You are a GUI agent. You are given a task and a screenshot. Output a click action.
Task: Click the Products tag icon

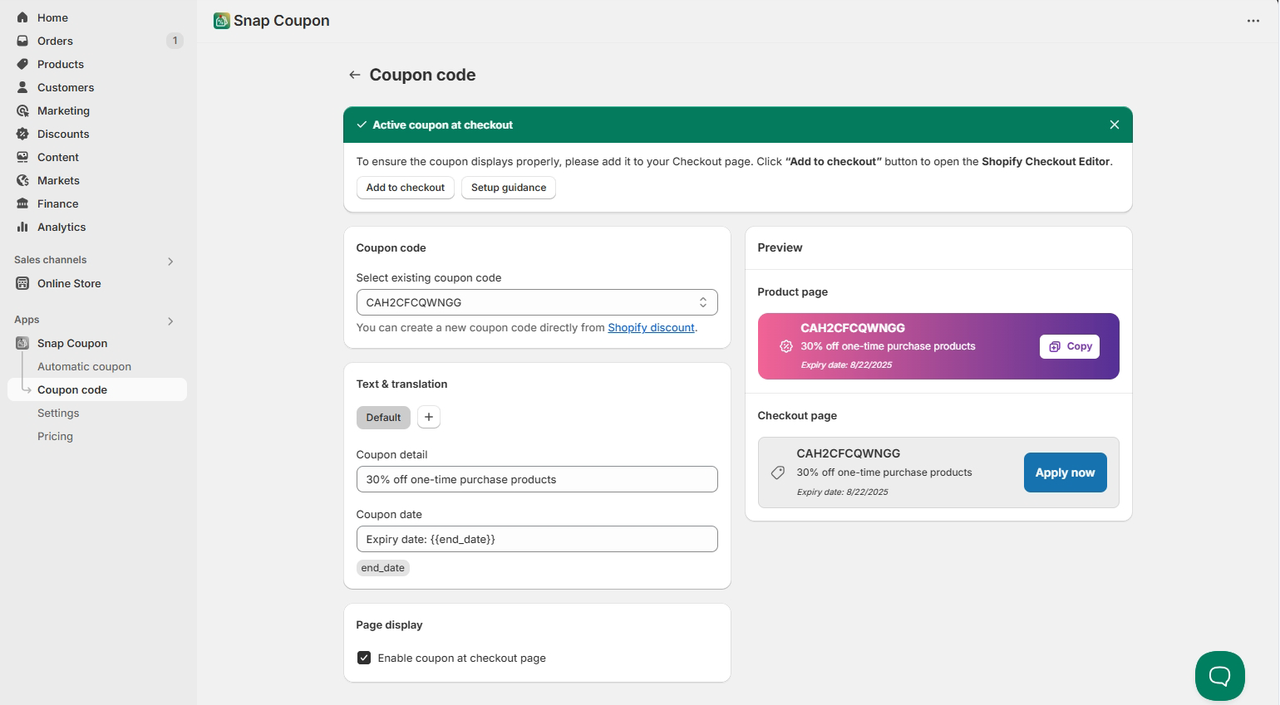point(22,64)
